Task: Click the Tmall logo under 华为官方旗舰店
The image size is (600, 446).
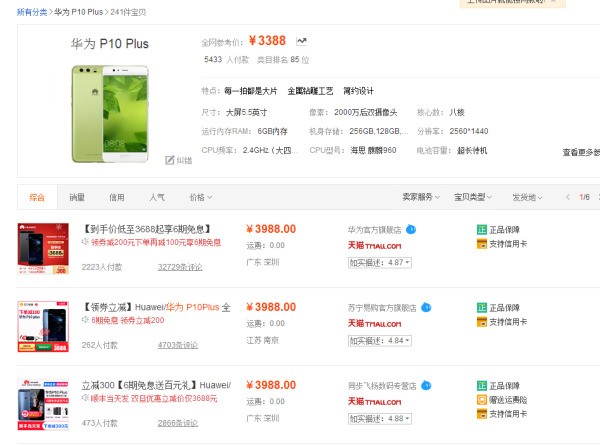Action: point(374,246)
